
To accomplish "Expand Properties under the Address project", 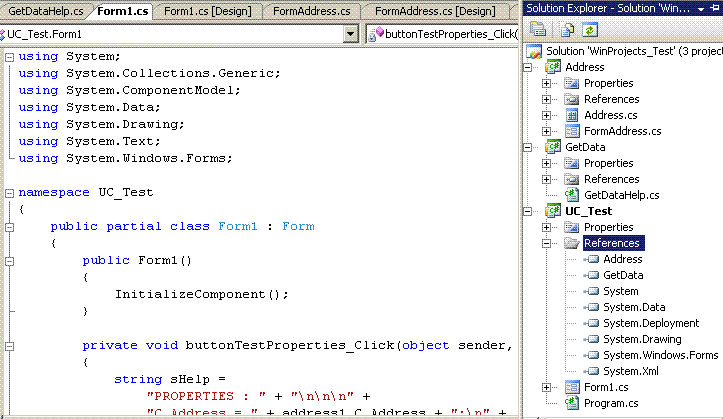I will (x=546, y=83).
